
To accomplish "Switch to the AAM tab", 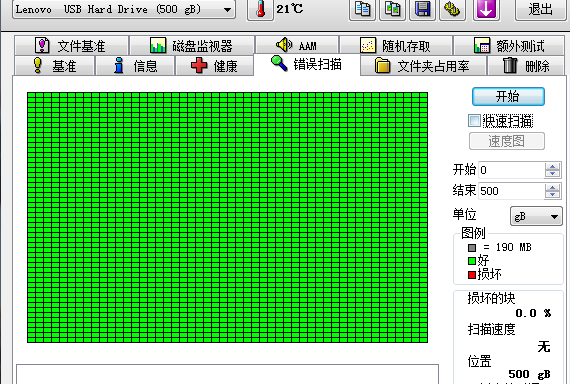I will click(297, 46).
